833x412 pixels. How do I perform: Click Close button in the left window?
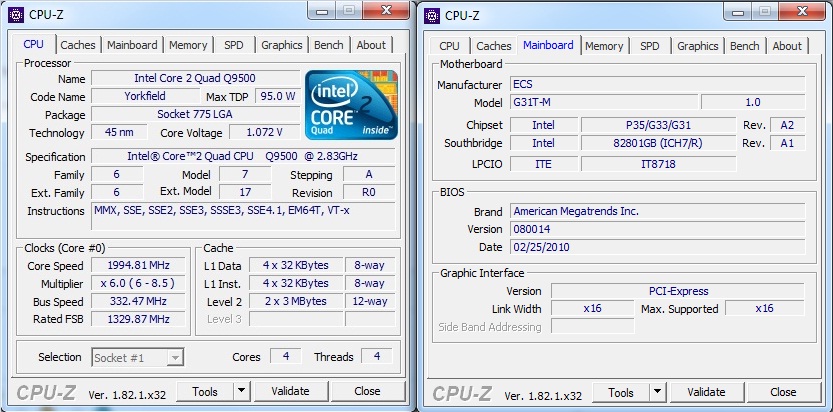click(367, 392)
